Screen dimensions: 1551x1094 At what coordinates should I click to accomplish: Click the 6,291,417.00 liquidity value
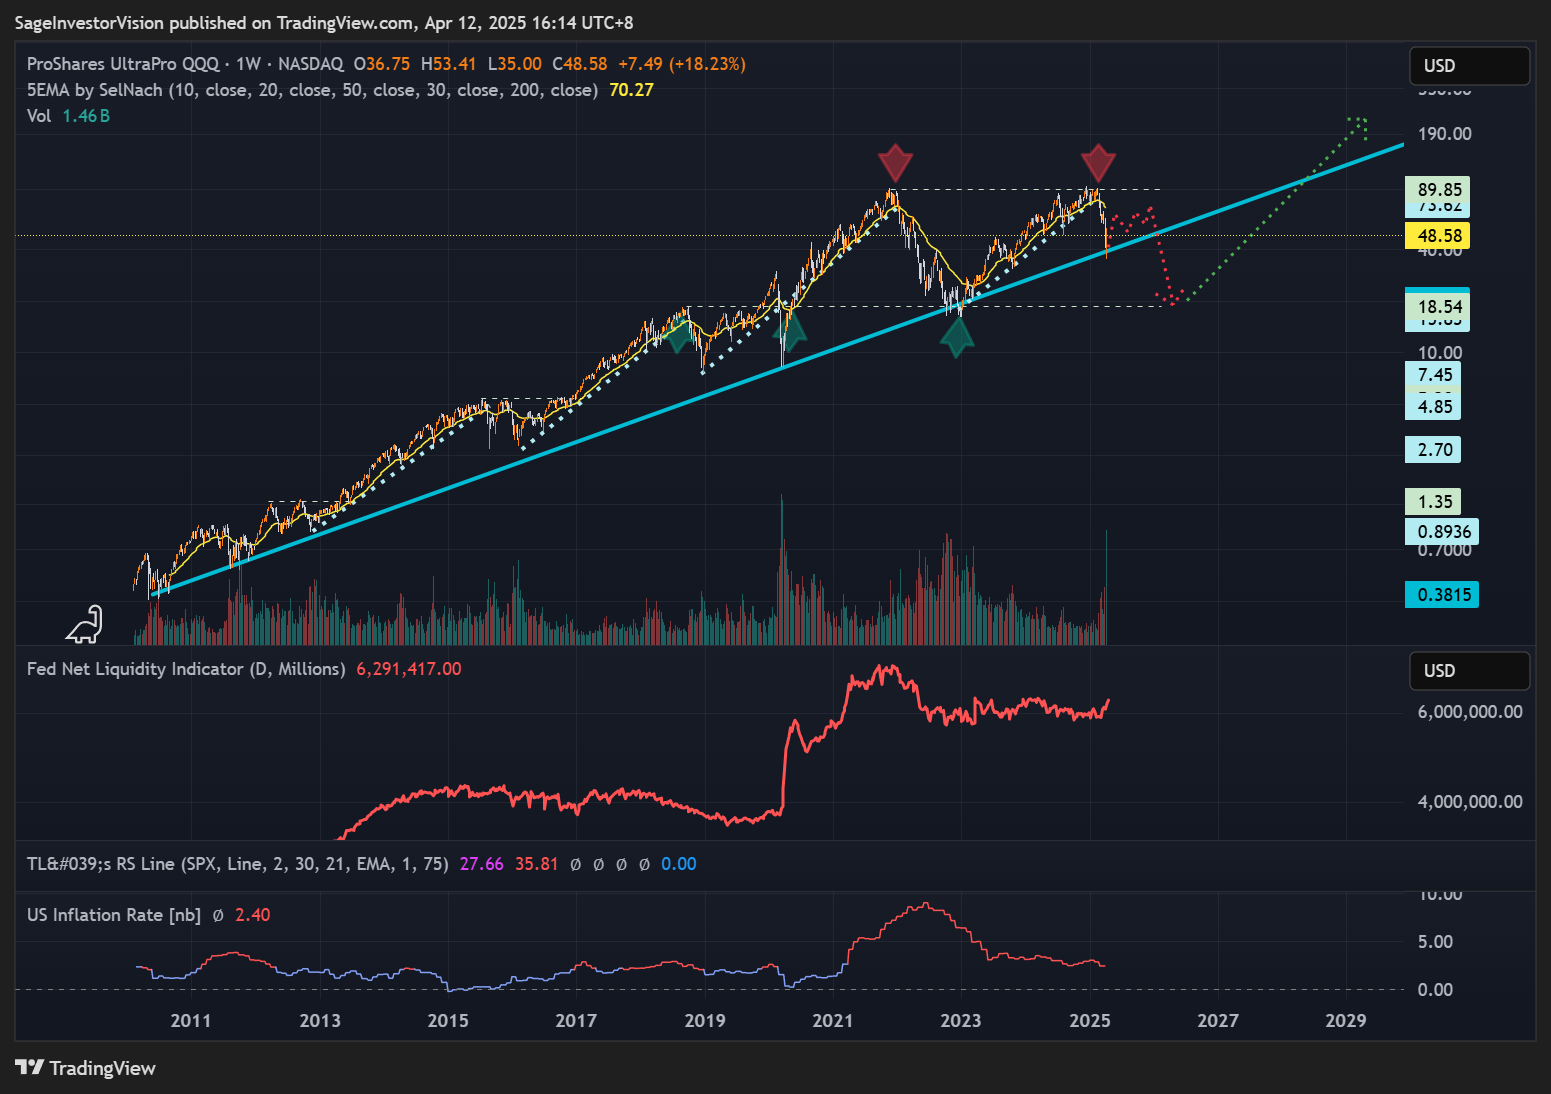click(409, 669)
